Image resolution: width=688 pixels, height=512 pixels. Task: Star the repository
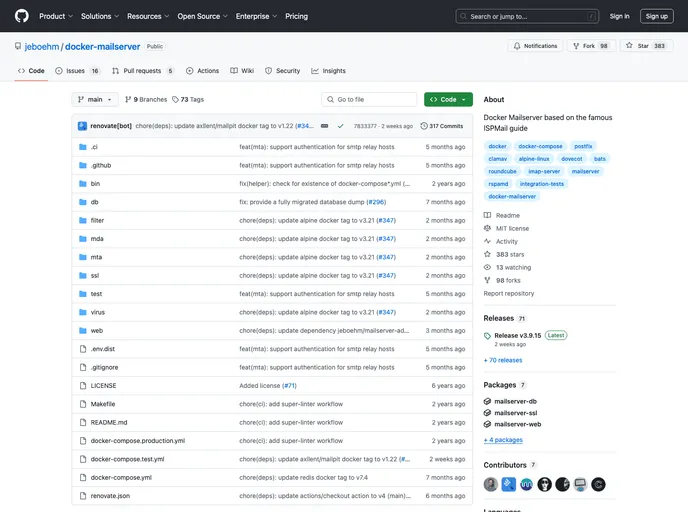click(647, 46)
